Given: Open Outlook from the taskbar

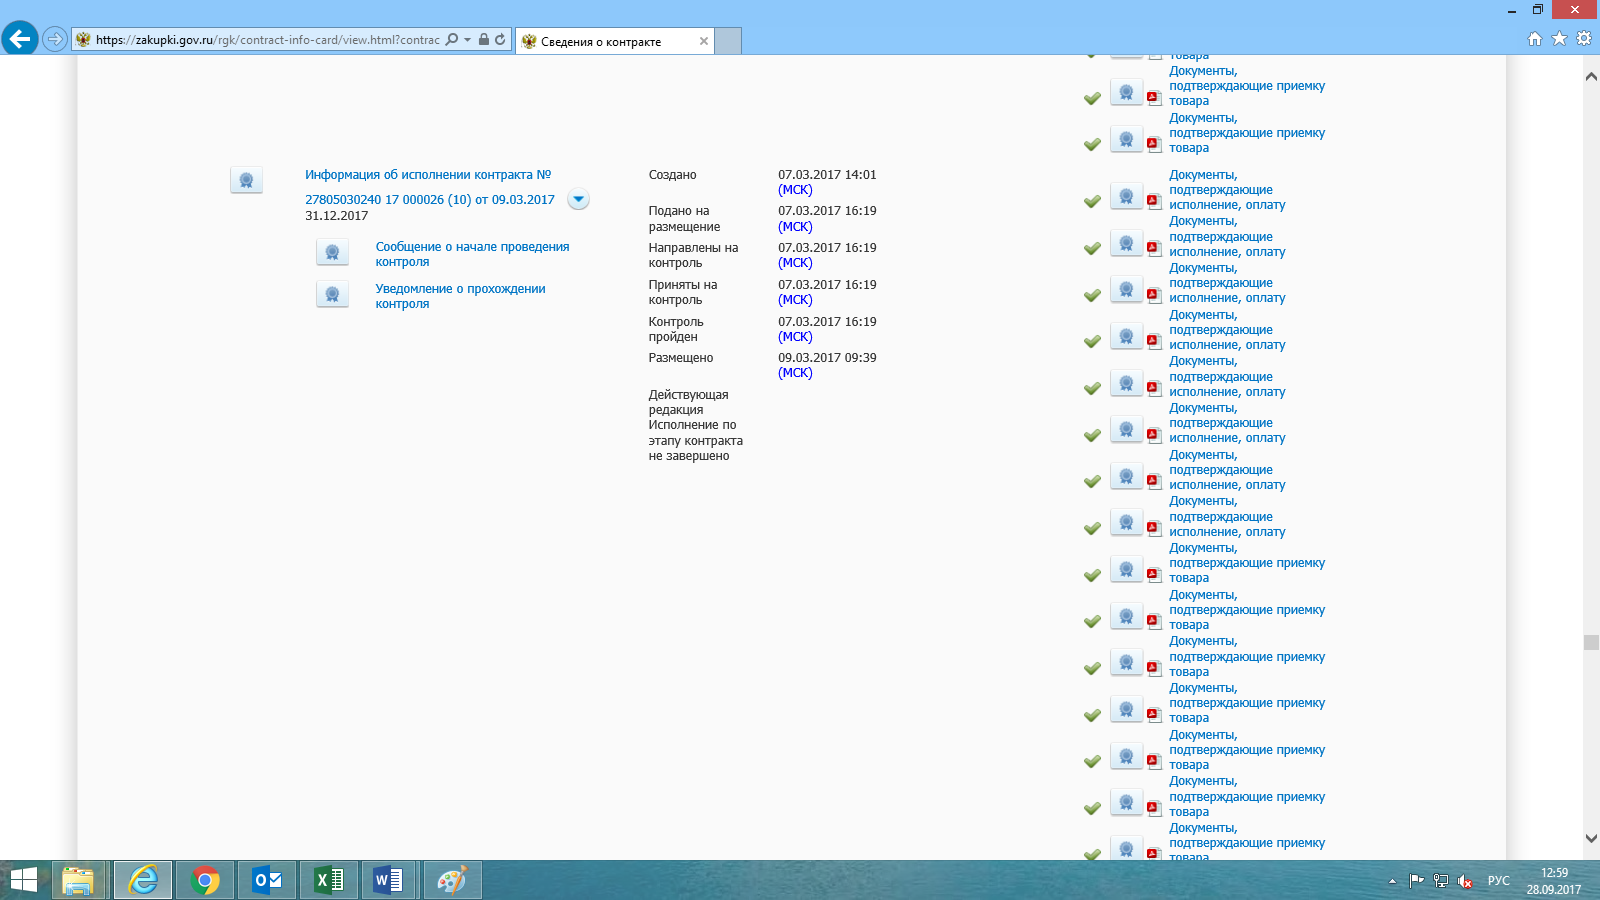Looking at the screenshot, I should pos(267,880).
